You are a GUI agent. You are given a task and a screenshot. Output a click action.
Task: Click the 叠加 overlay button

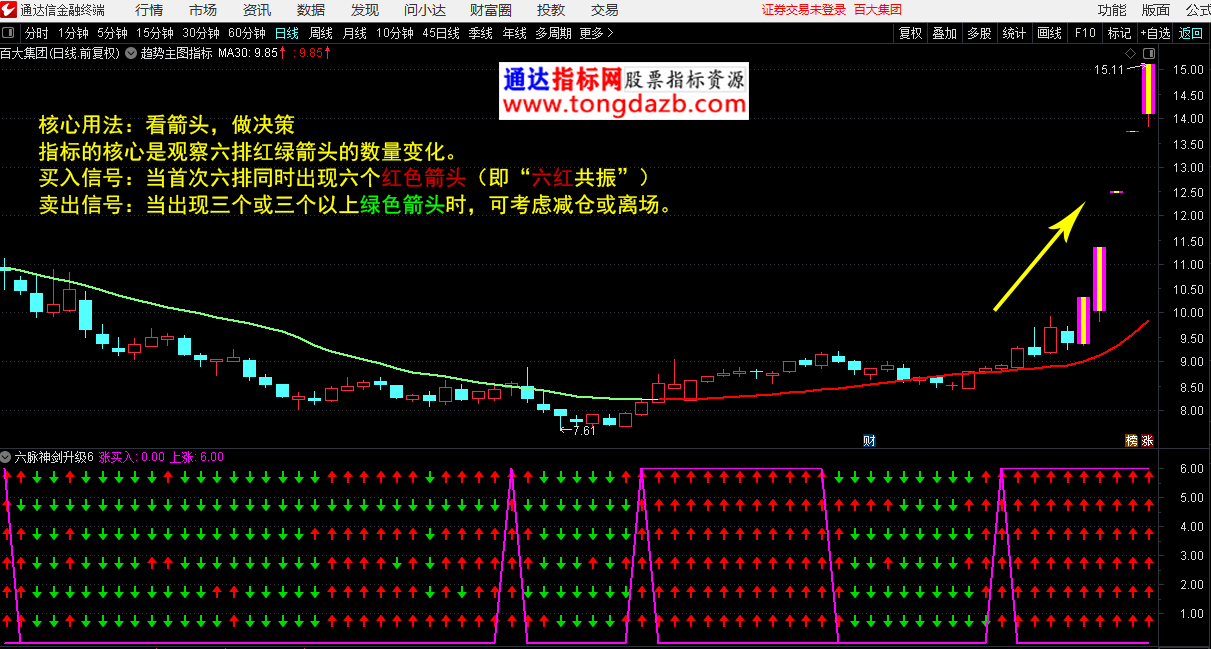pos(945,33)
